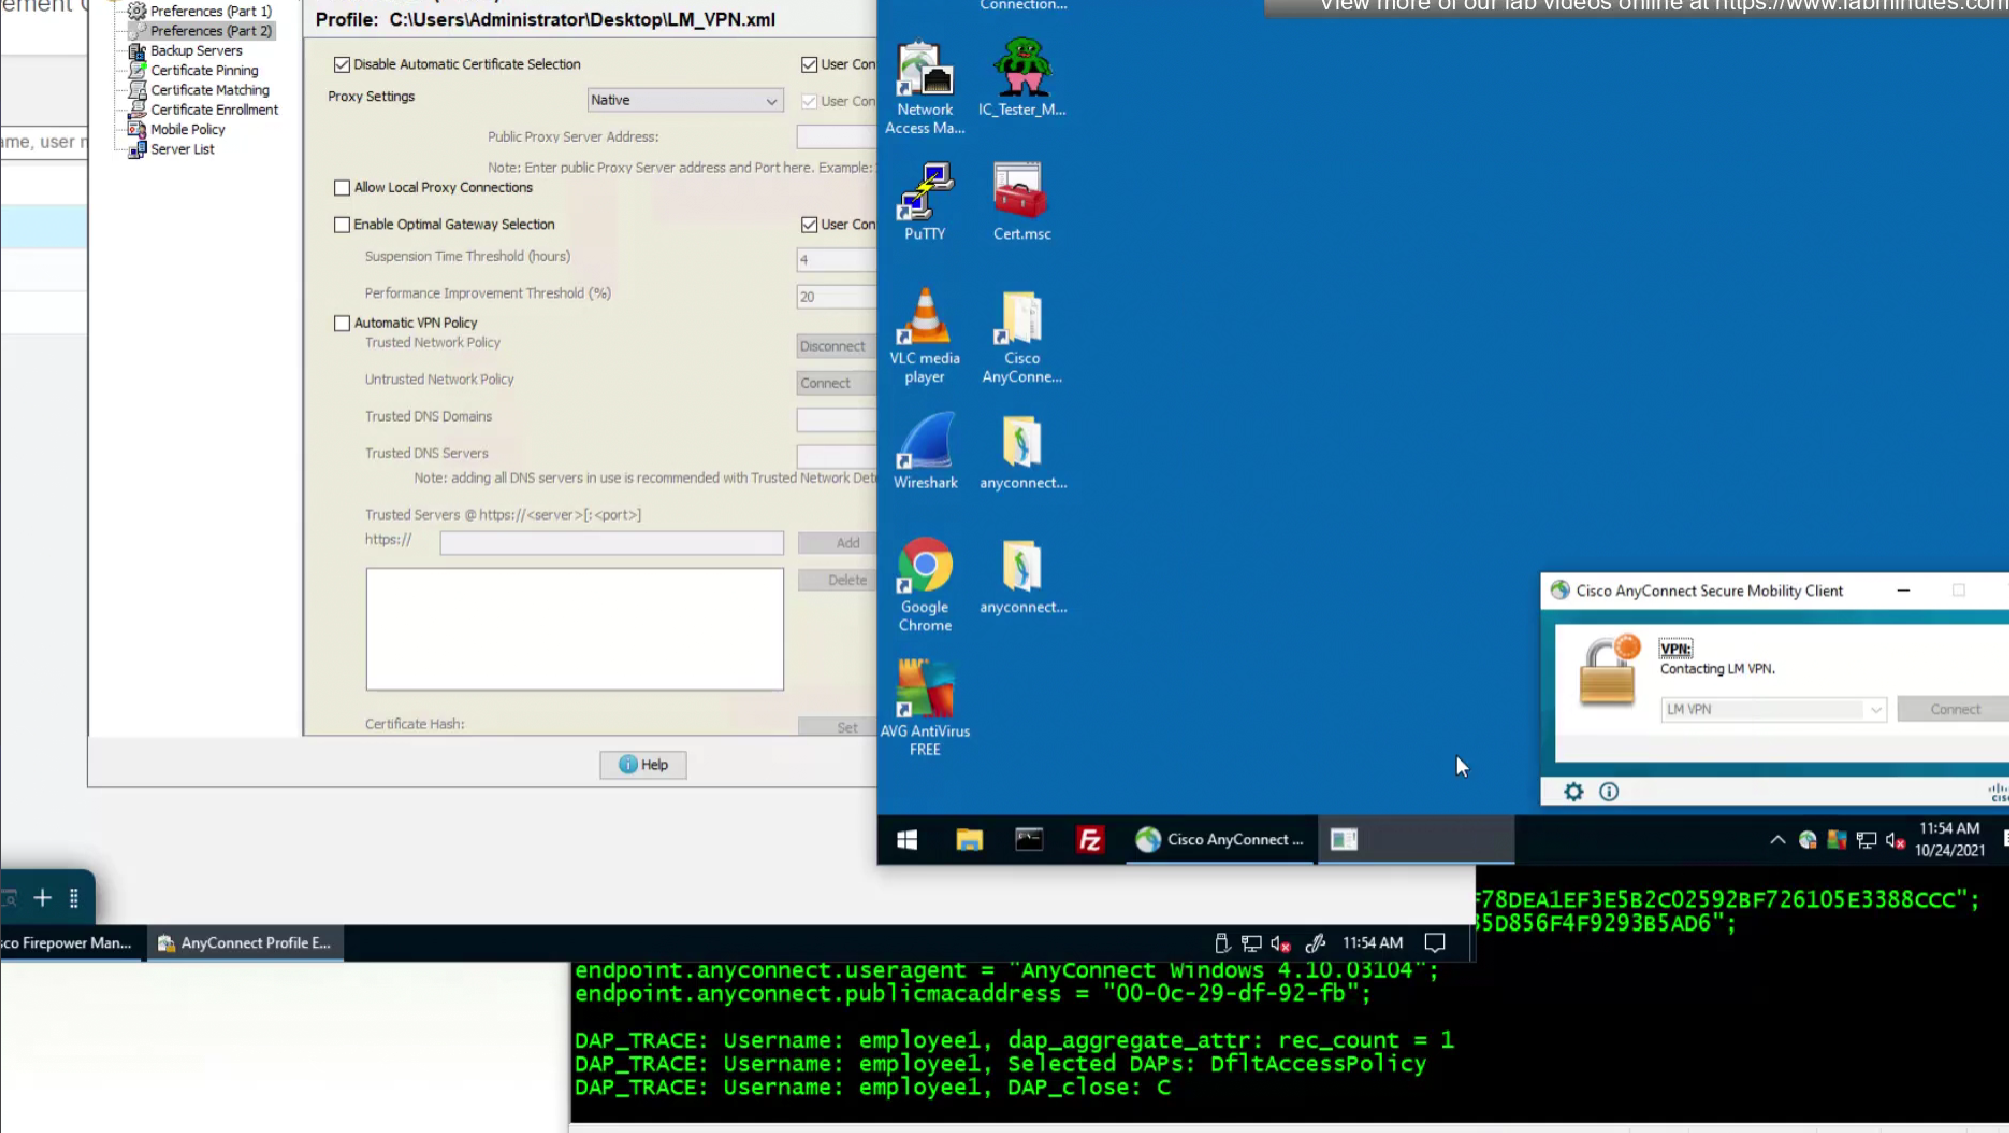Open the Google Chrome desktop icon
2009x1133 pixels.
pos(925,583)
